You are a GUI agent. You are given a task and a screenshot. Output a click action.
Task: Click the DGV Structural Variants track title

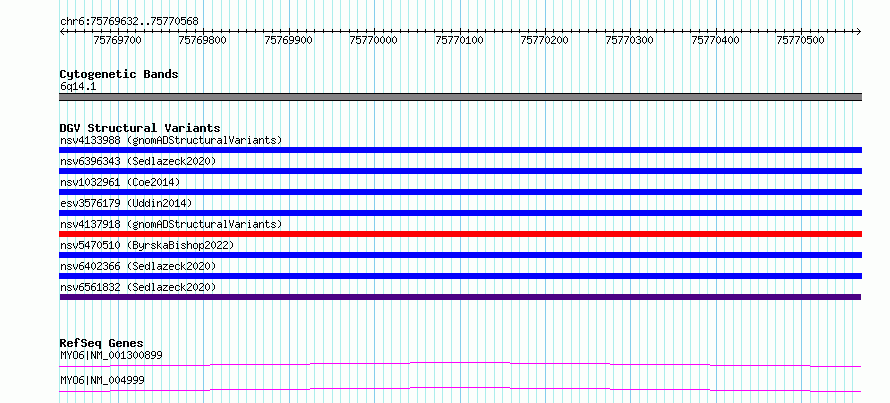point(140,128)
